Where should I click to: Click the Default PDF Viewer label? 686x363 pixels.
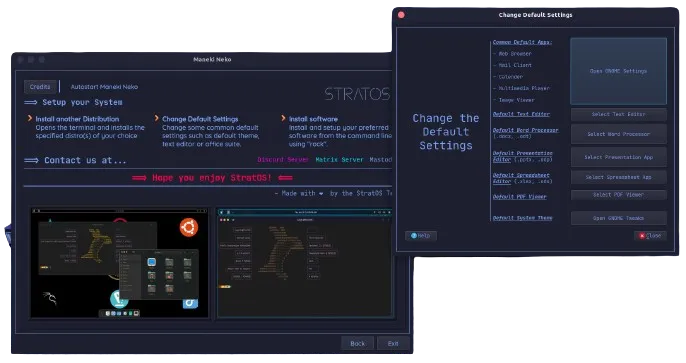click(519, 197)
